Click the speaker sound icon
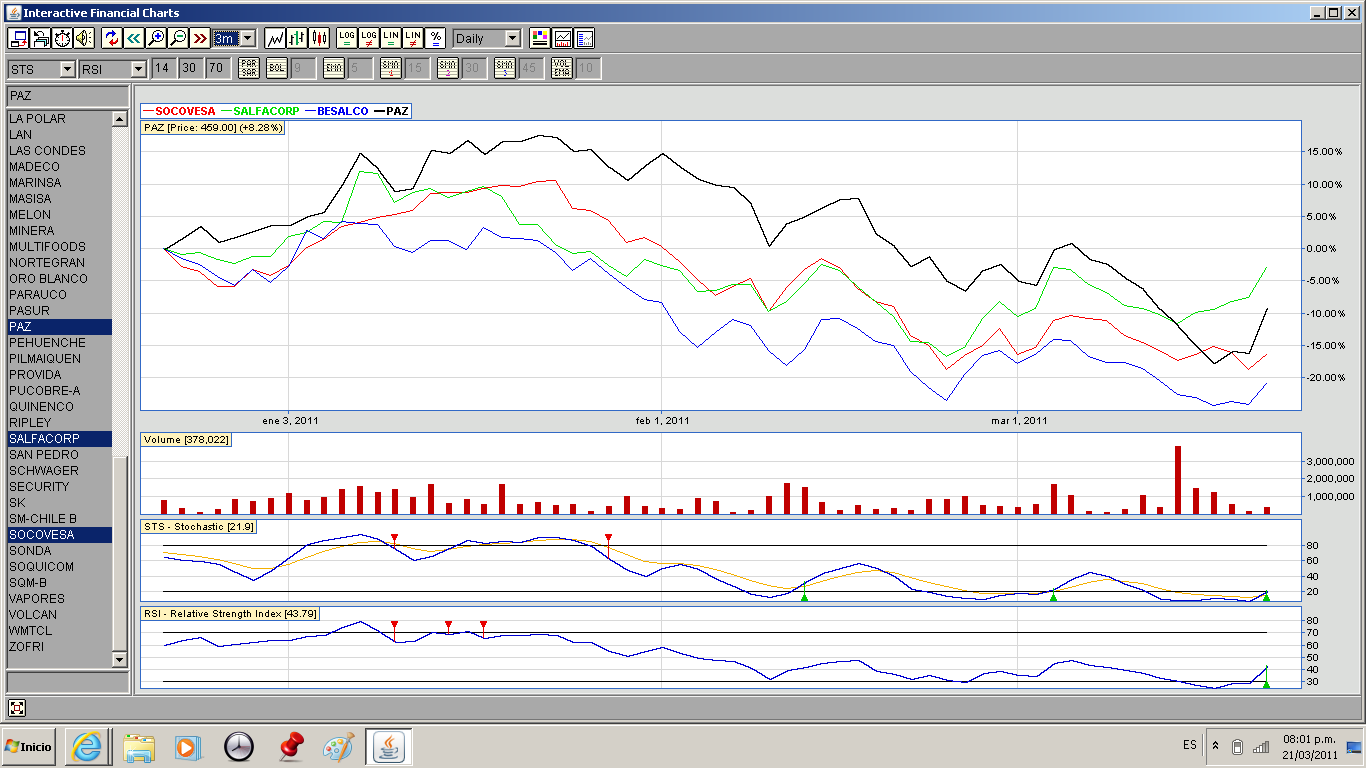 [x=84, y=38]
